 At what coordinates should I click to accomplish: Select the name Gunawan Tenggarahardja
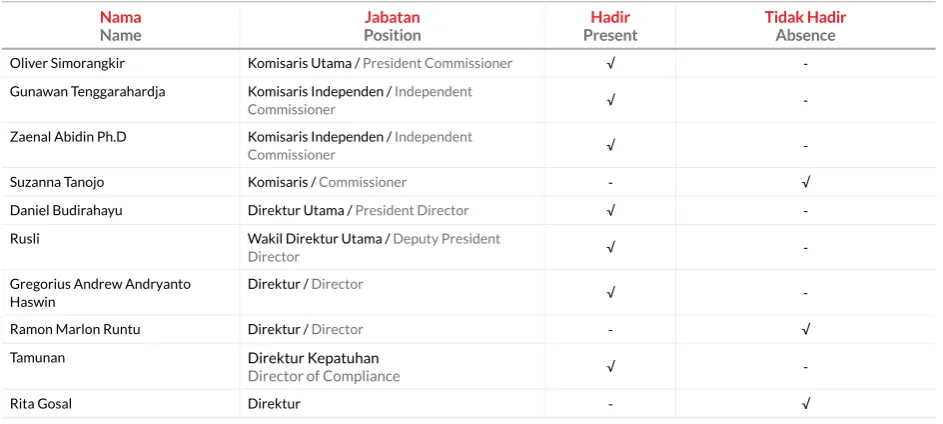click(x=87, y=91)
